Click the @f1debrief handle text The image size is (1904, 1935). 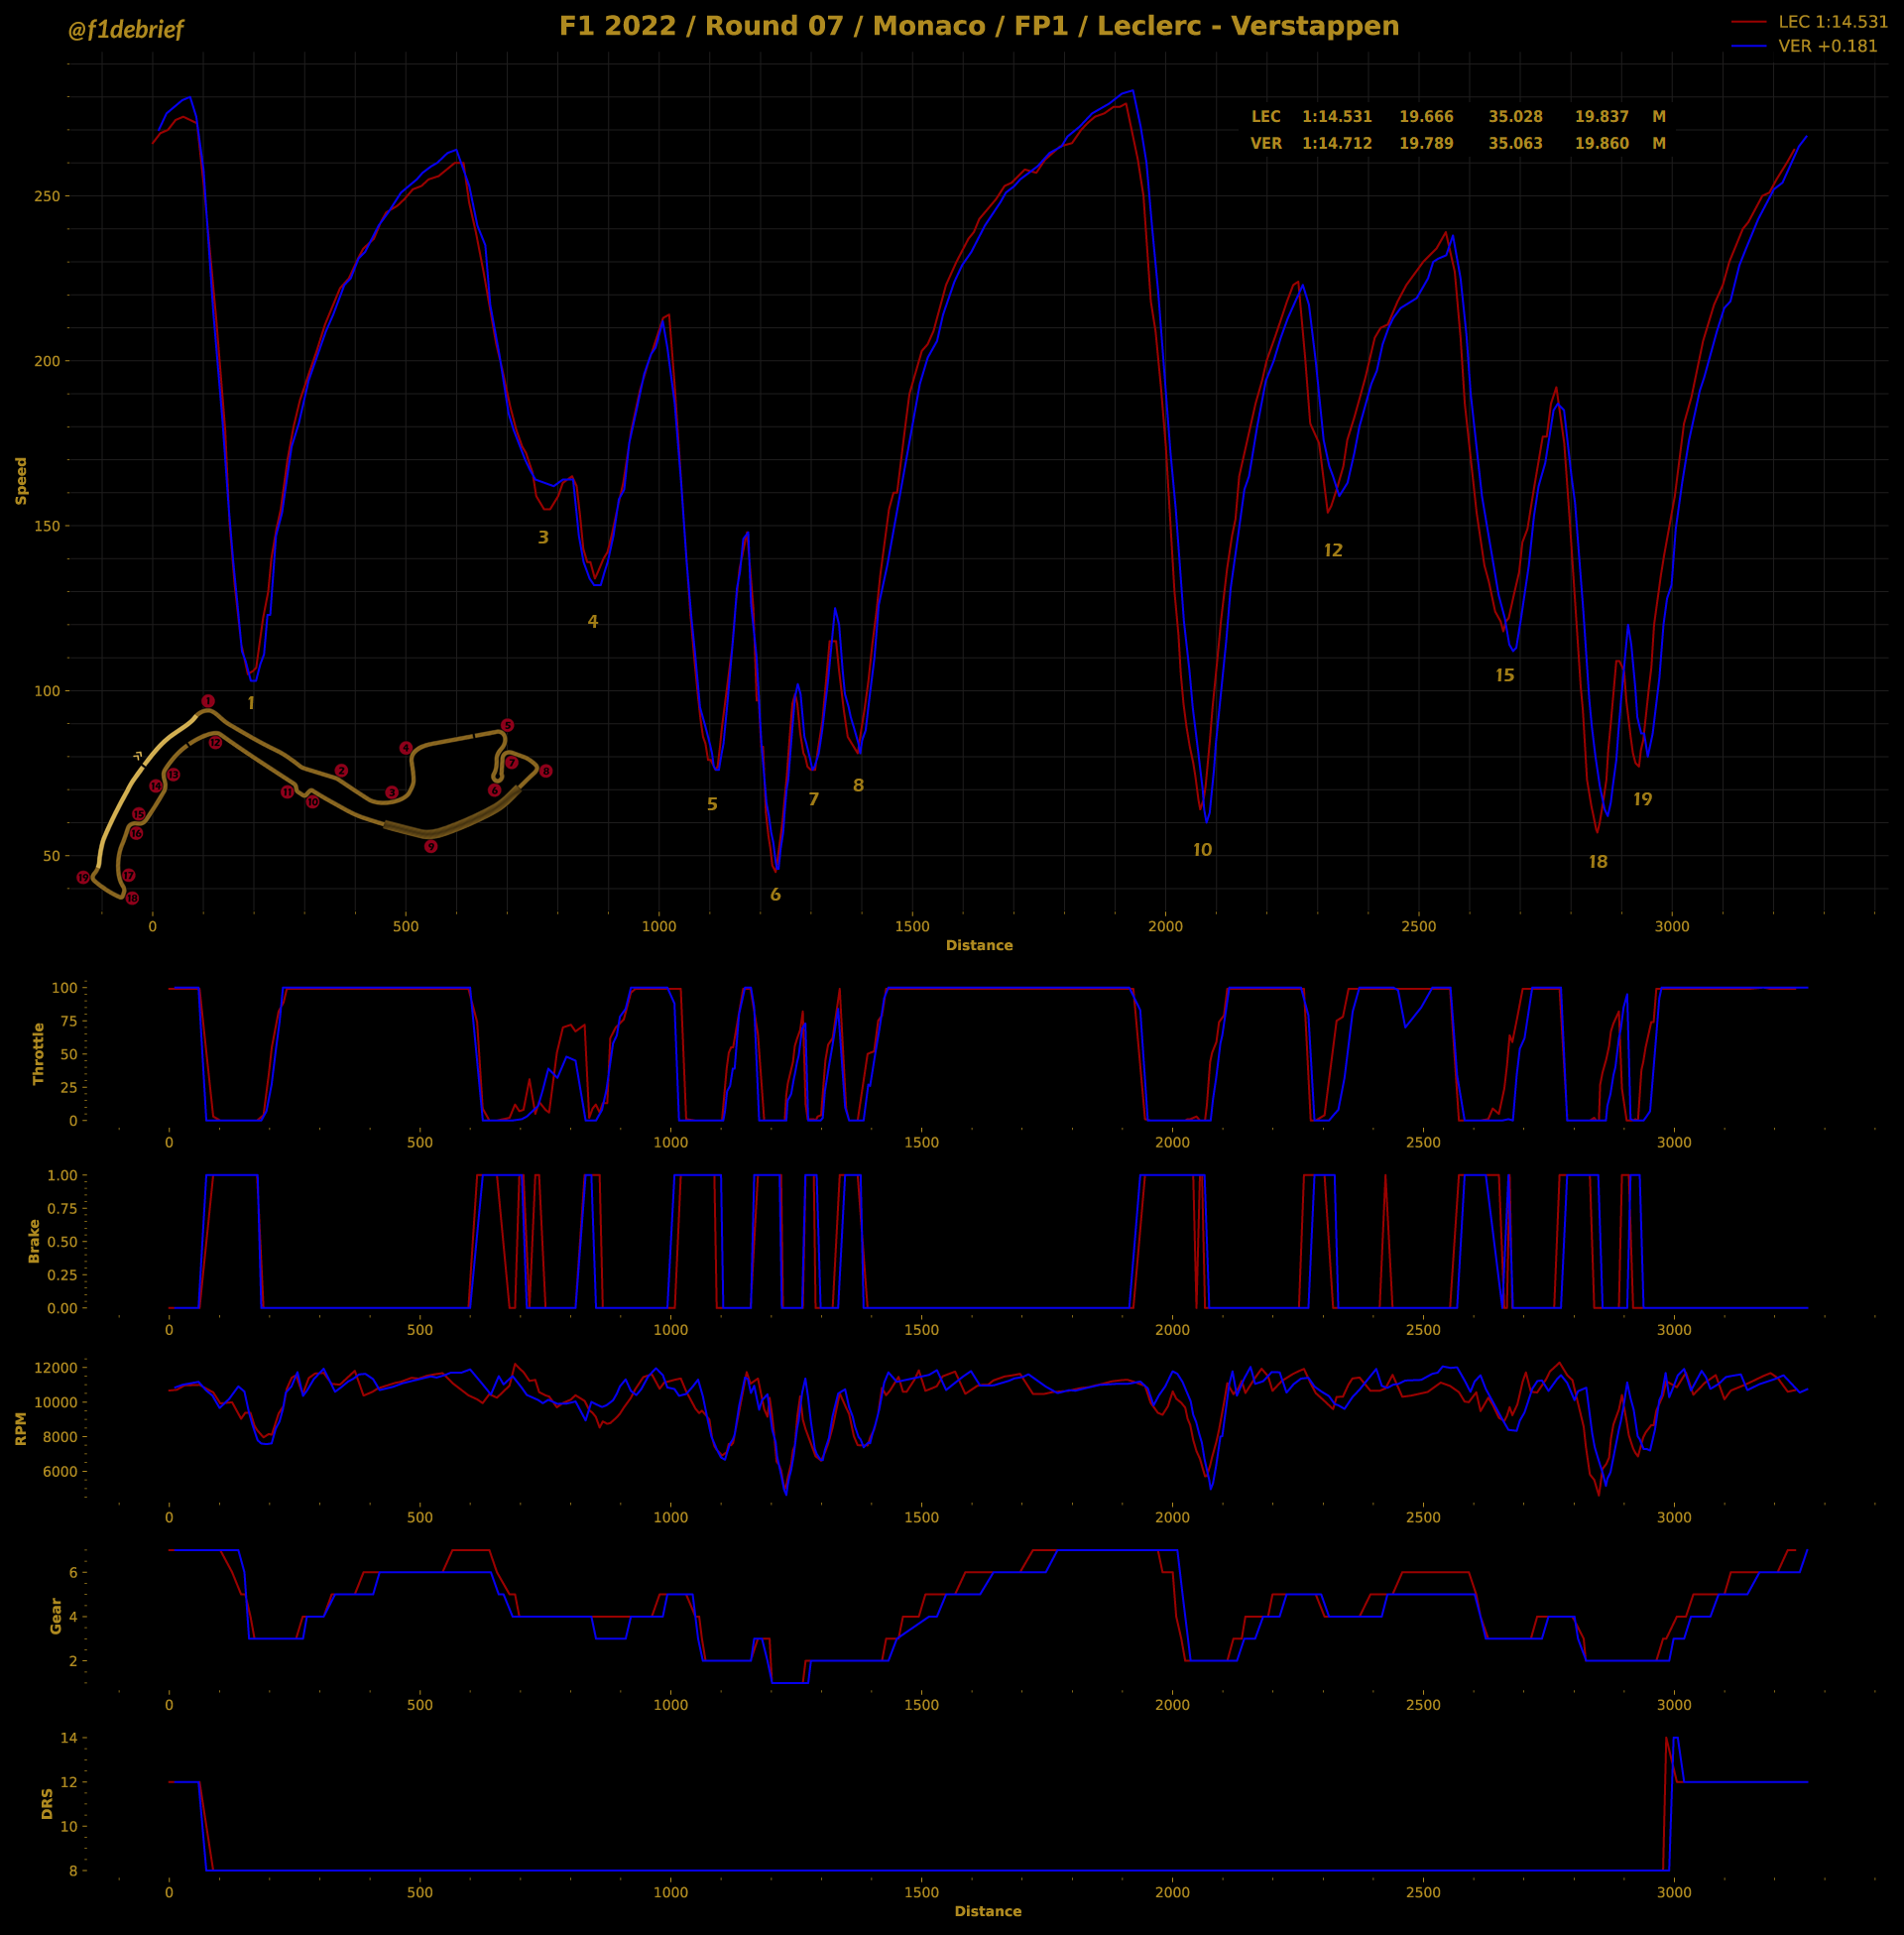point(125,30)
